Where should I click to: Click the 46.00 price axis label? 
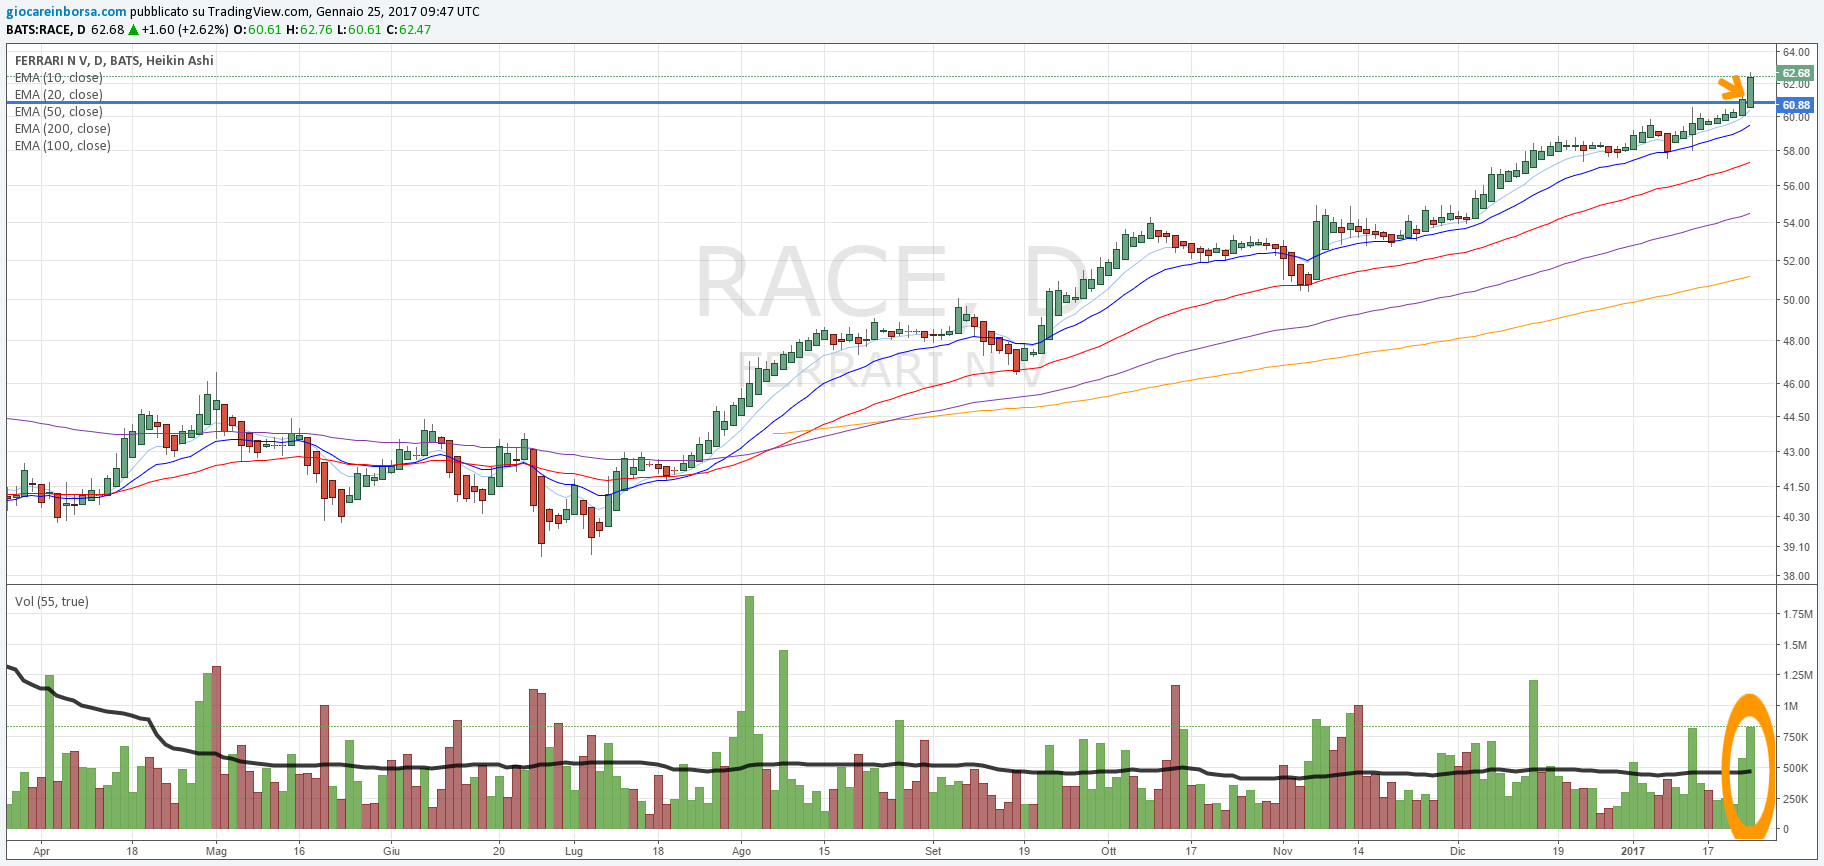coord(1796,385)
